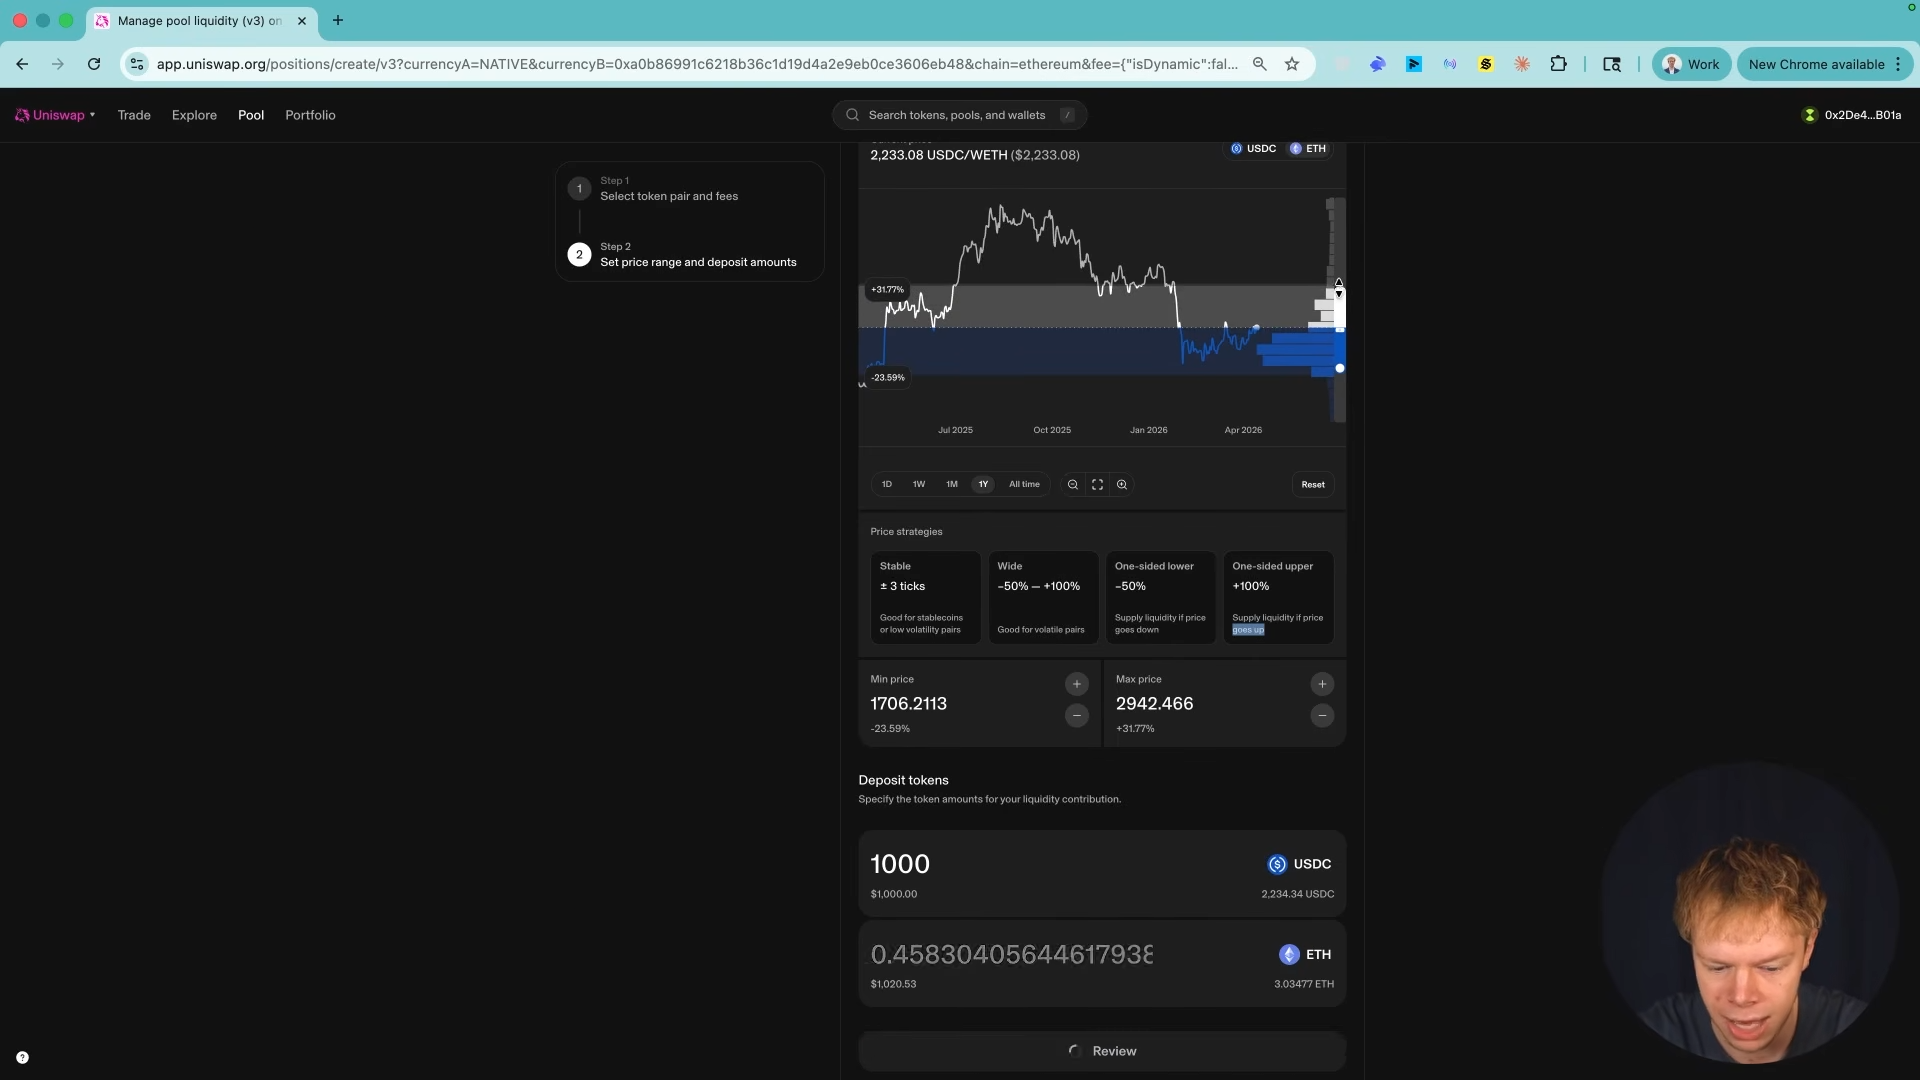Set chart timeframe to 1Y
This screenshot has height=1080, width=1920.
983,484
